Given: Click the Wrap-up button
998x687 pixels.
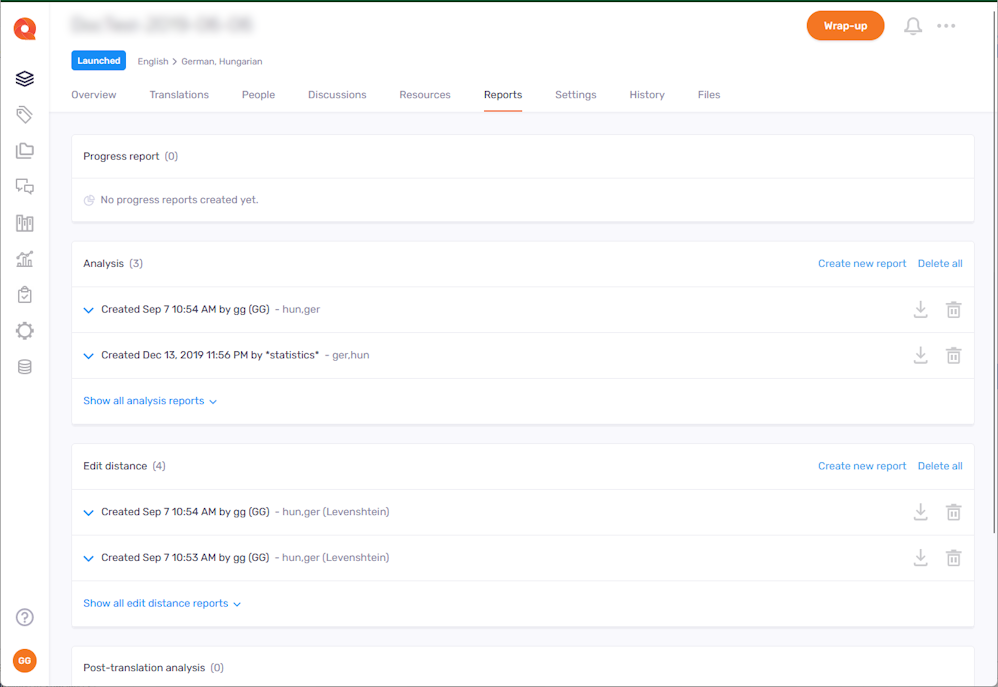Looking at the screenshot, I should (x=845, y=26).
